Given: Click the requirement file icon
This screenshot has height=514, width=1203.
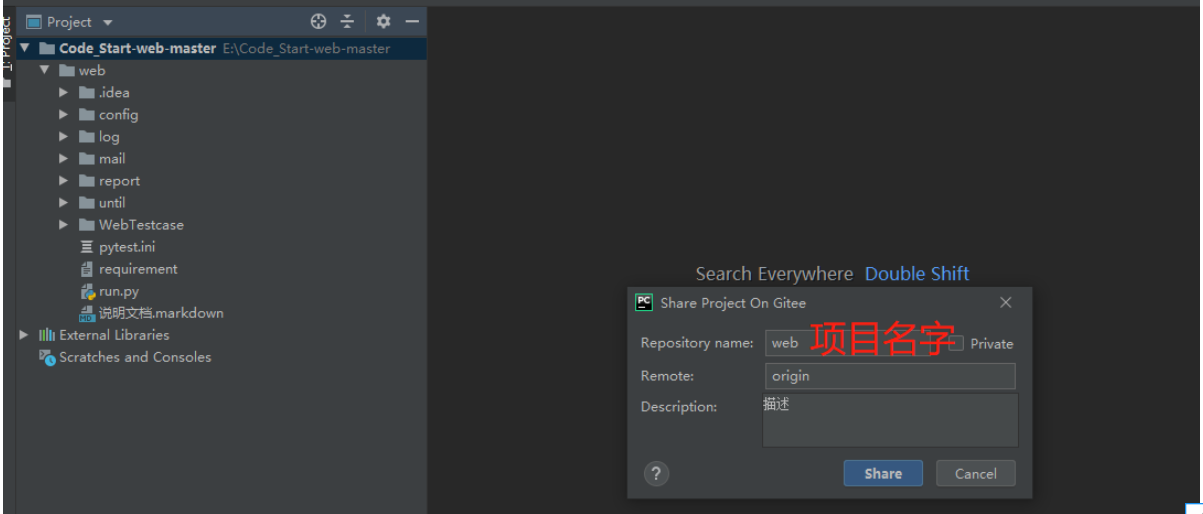Looking at the screenshot, I should 87,268.
